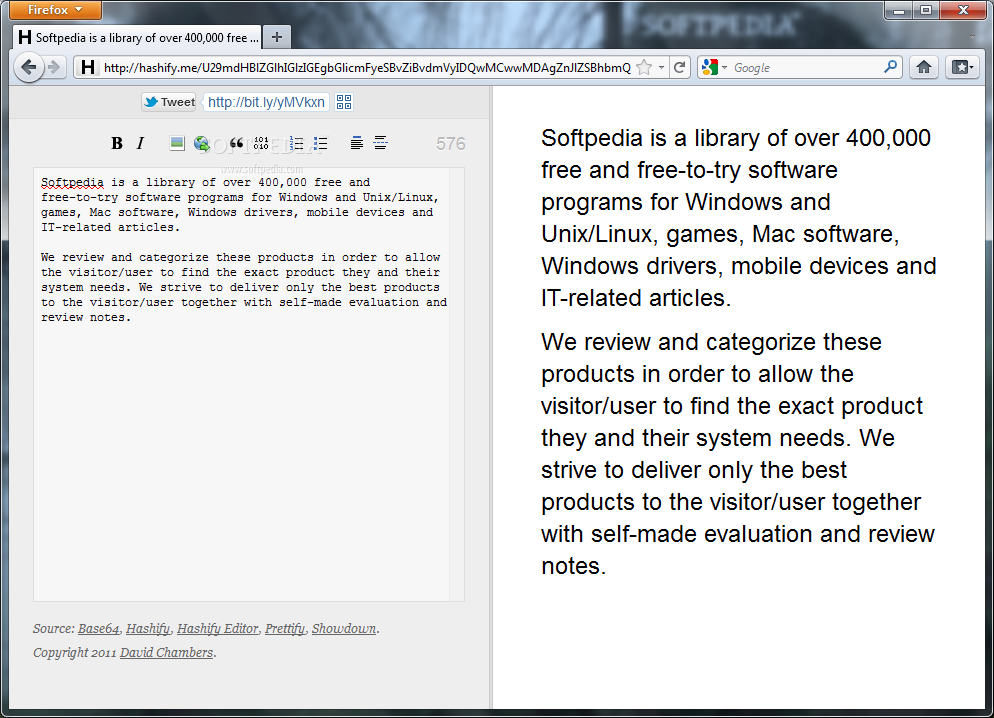Screen dimensions: 994x718
Task: Click the Tweet button
Action: pos(169,102)
